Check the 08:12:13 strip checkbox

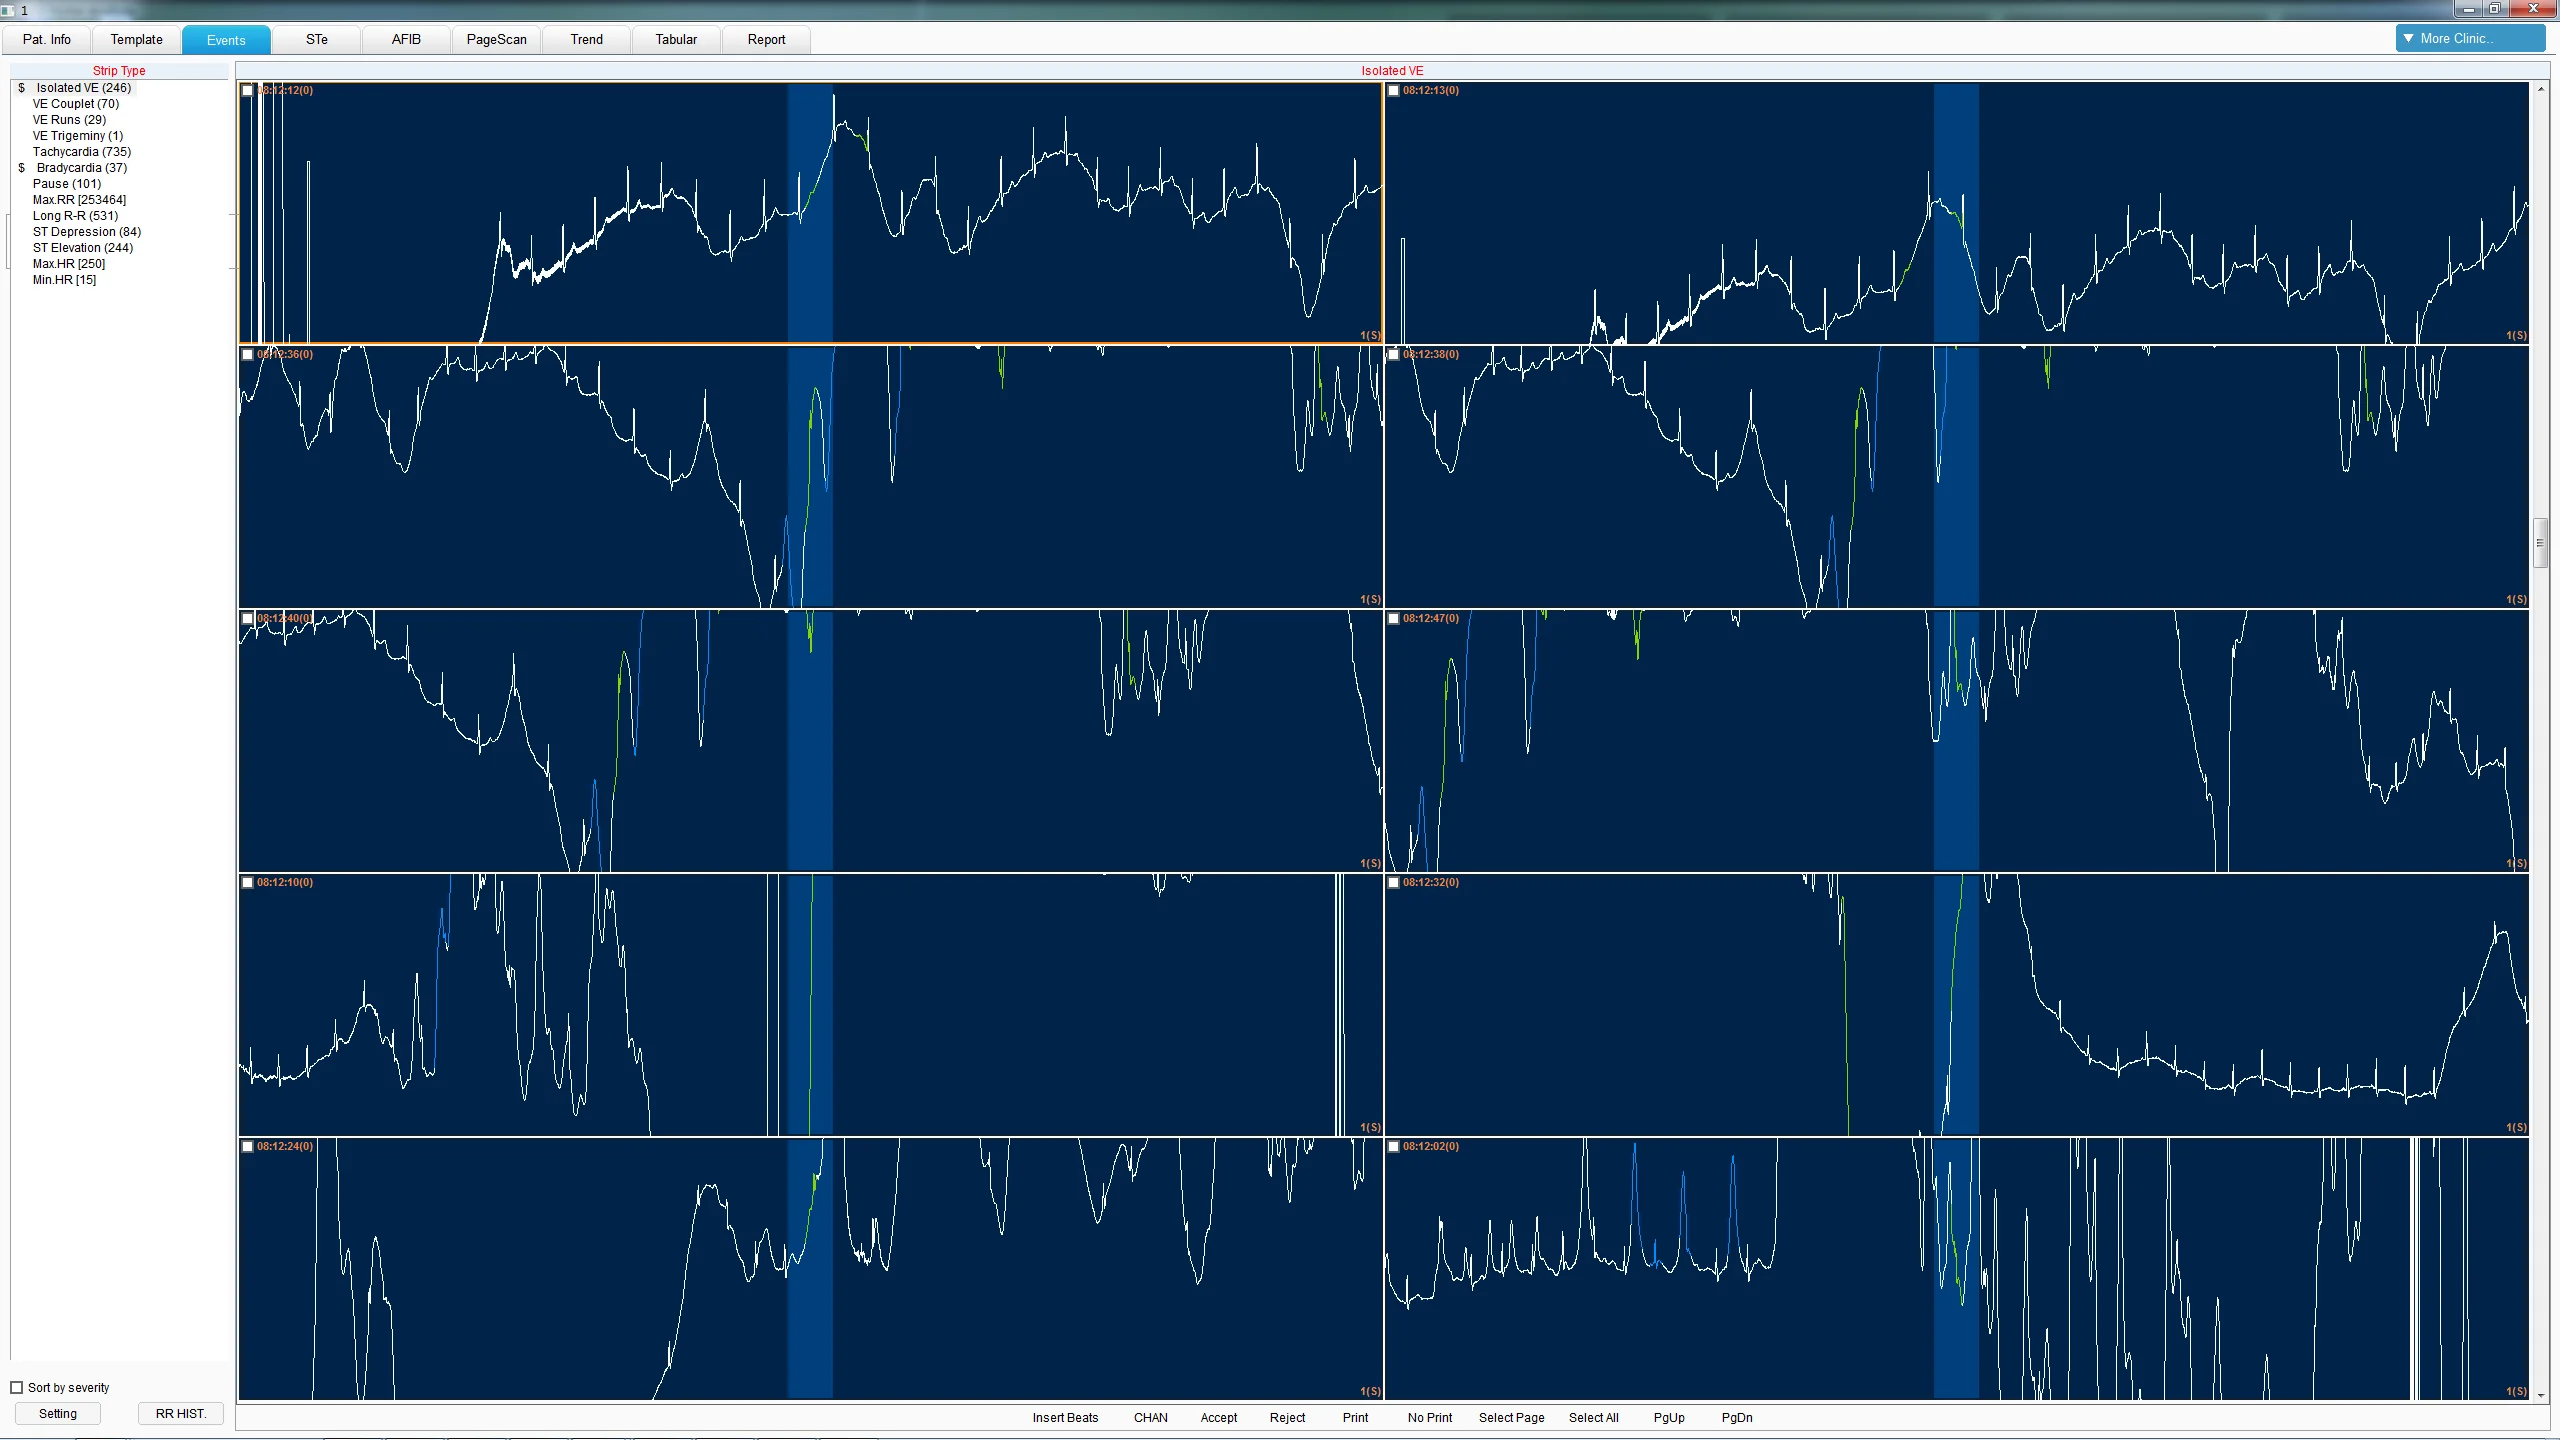[x=1394, y=91]
